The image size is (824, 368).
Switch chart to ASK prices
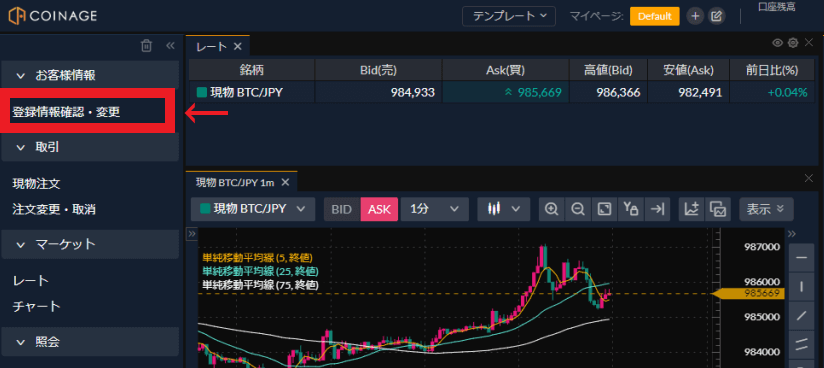(x=379, y=209)
